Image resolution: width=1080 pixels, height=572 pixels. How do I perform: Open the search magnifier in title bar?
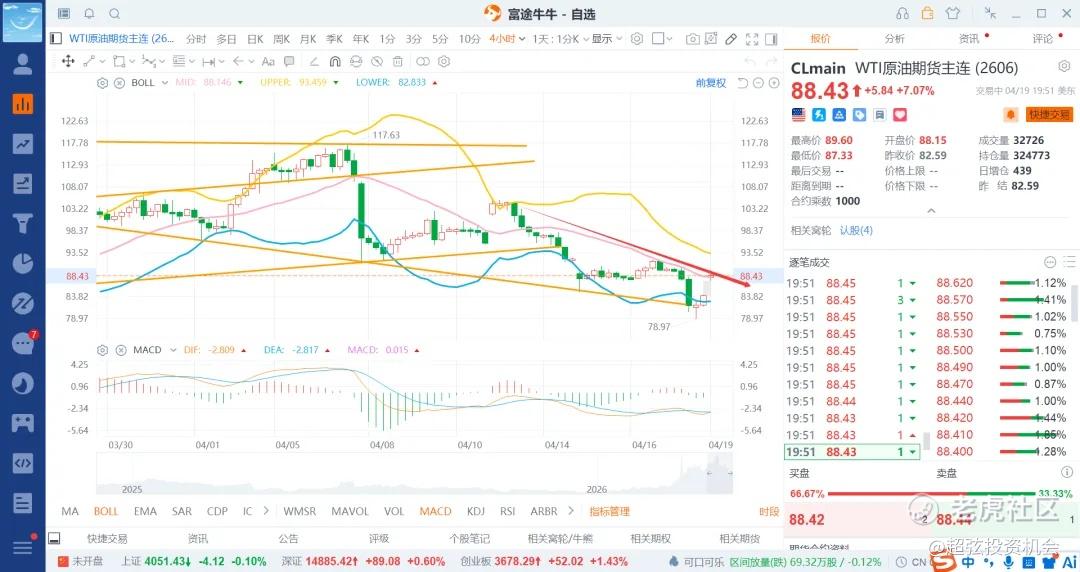114,14
